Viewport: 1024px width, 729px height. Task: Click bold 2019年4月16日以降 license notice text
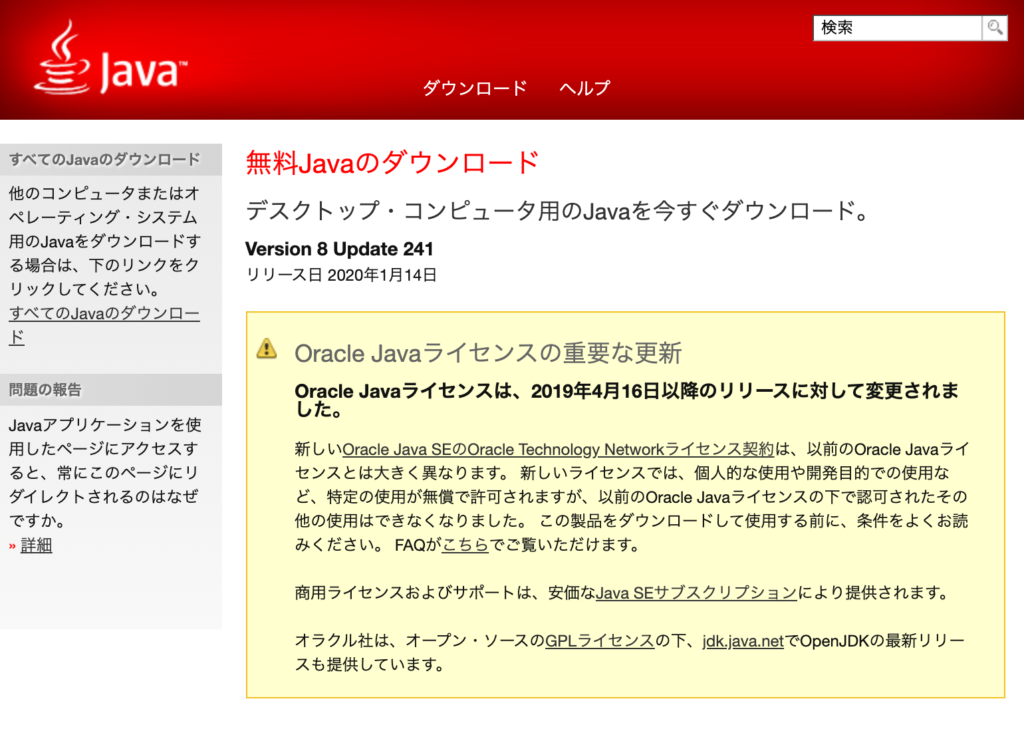click(627, 400)
